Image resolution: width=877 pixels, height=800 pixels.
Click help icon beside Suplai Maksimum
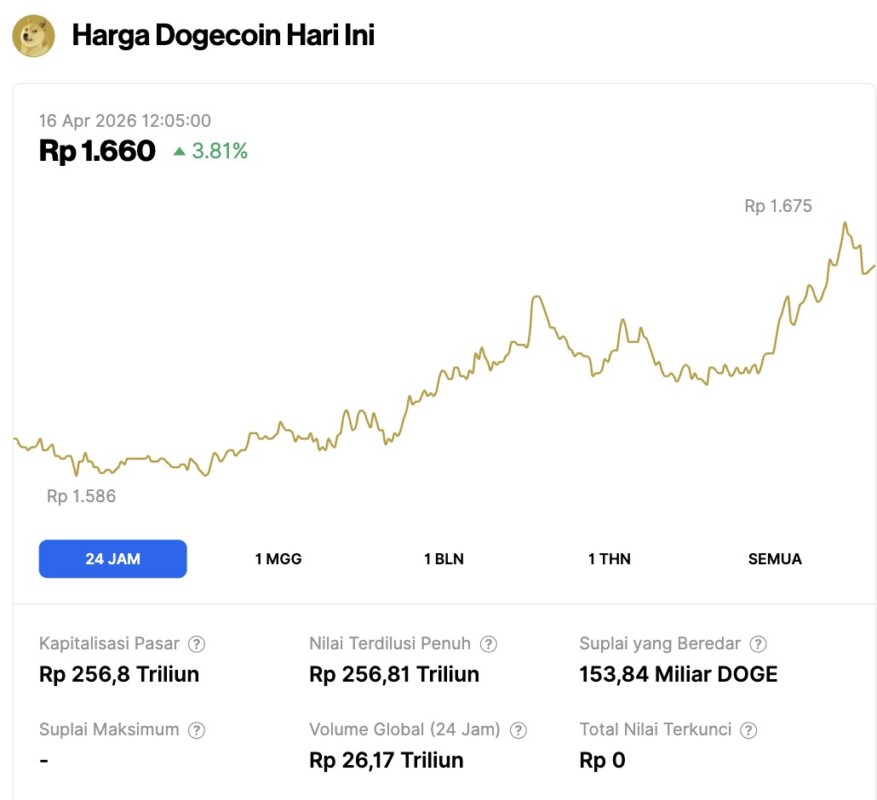(197, 730)
